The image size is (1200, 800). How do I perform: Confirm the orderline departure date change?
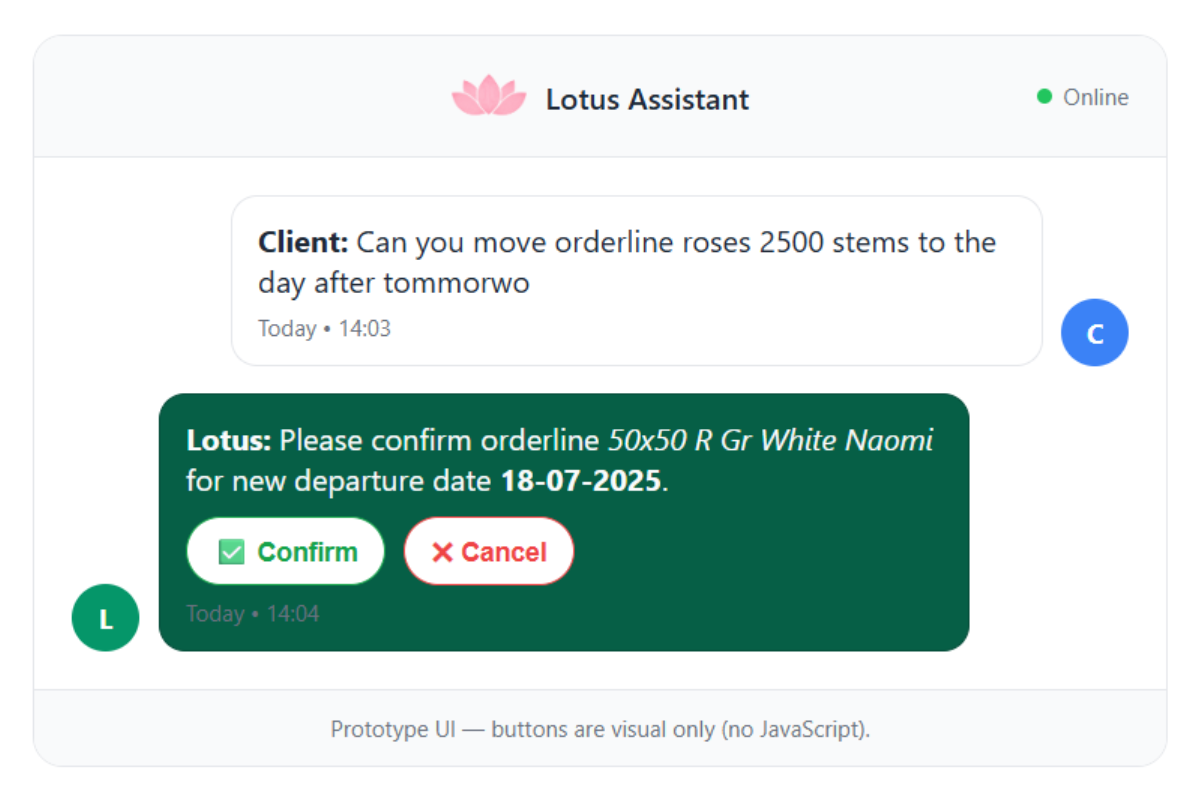tap(285, 550)
